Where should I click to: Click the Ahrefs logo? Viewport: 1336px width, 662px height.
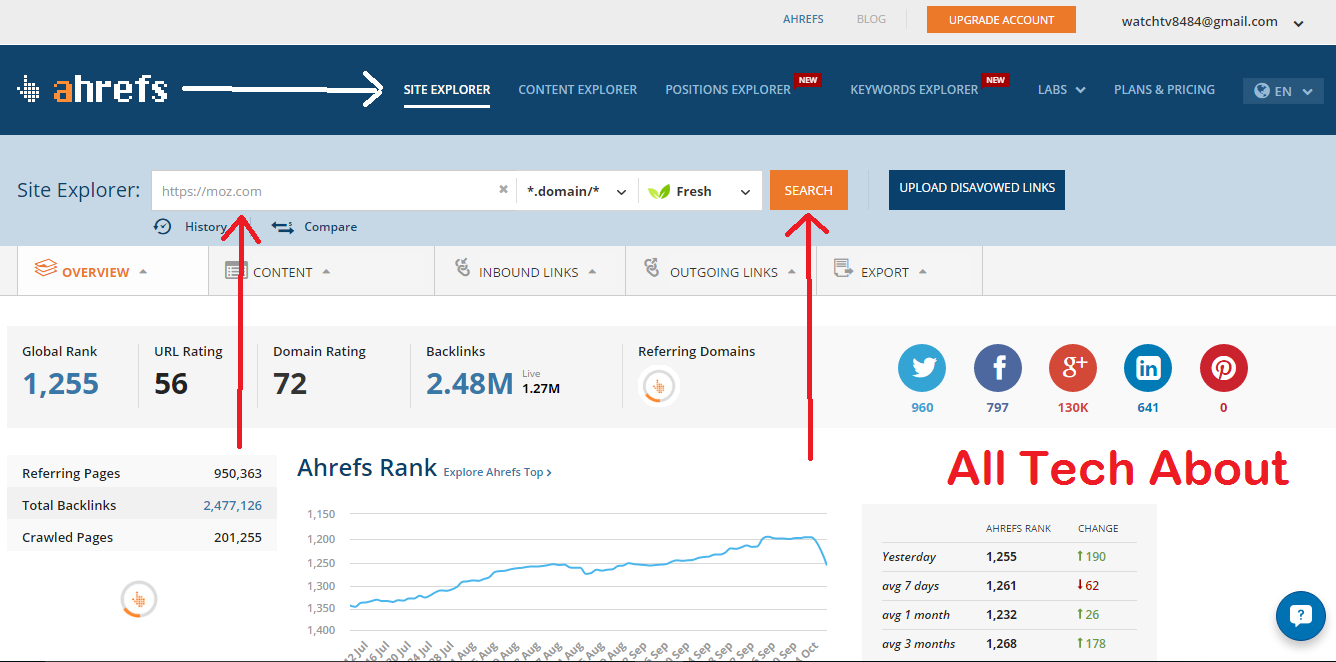tap(92, 89)
